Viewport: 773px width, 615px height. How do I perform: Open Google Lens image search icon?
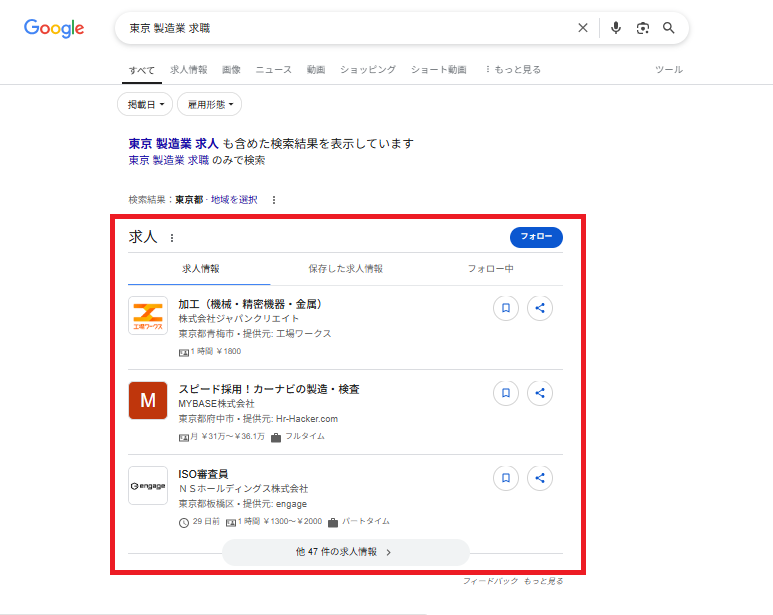642,28
